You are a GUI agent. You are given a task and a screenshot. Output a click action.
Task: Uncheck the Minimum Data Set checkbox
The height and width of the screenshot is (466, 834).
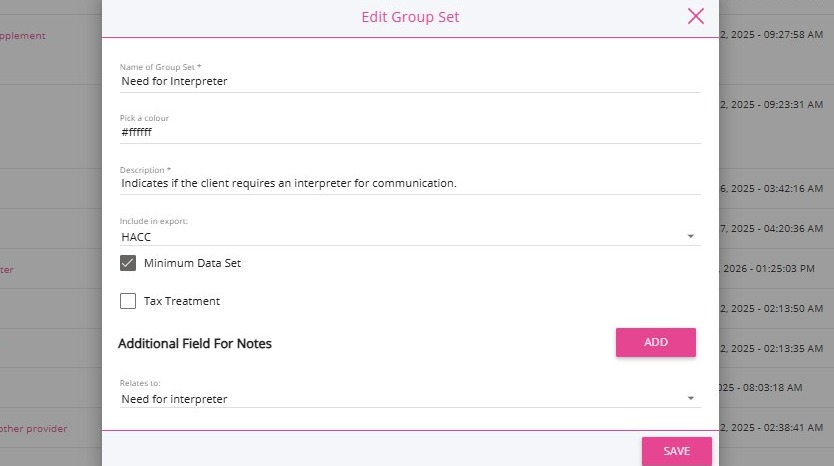128,264
